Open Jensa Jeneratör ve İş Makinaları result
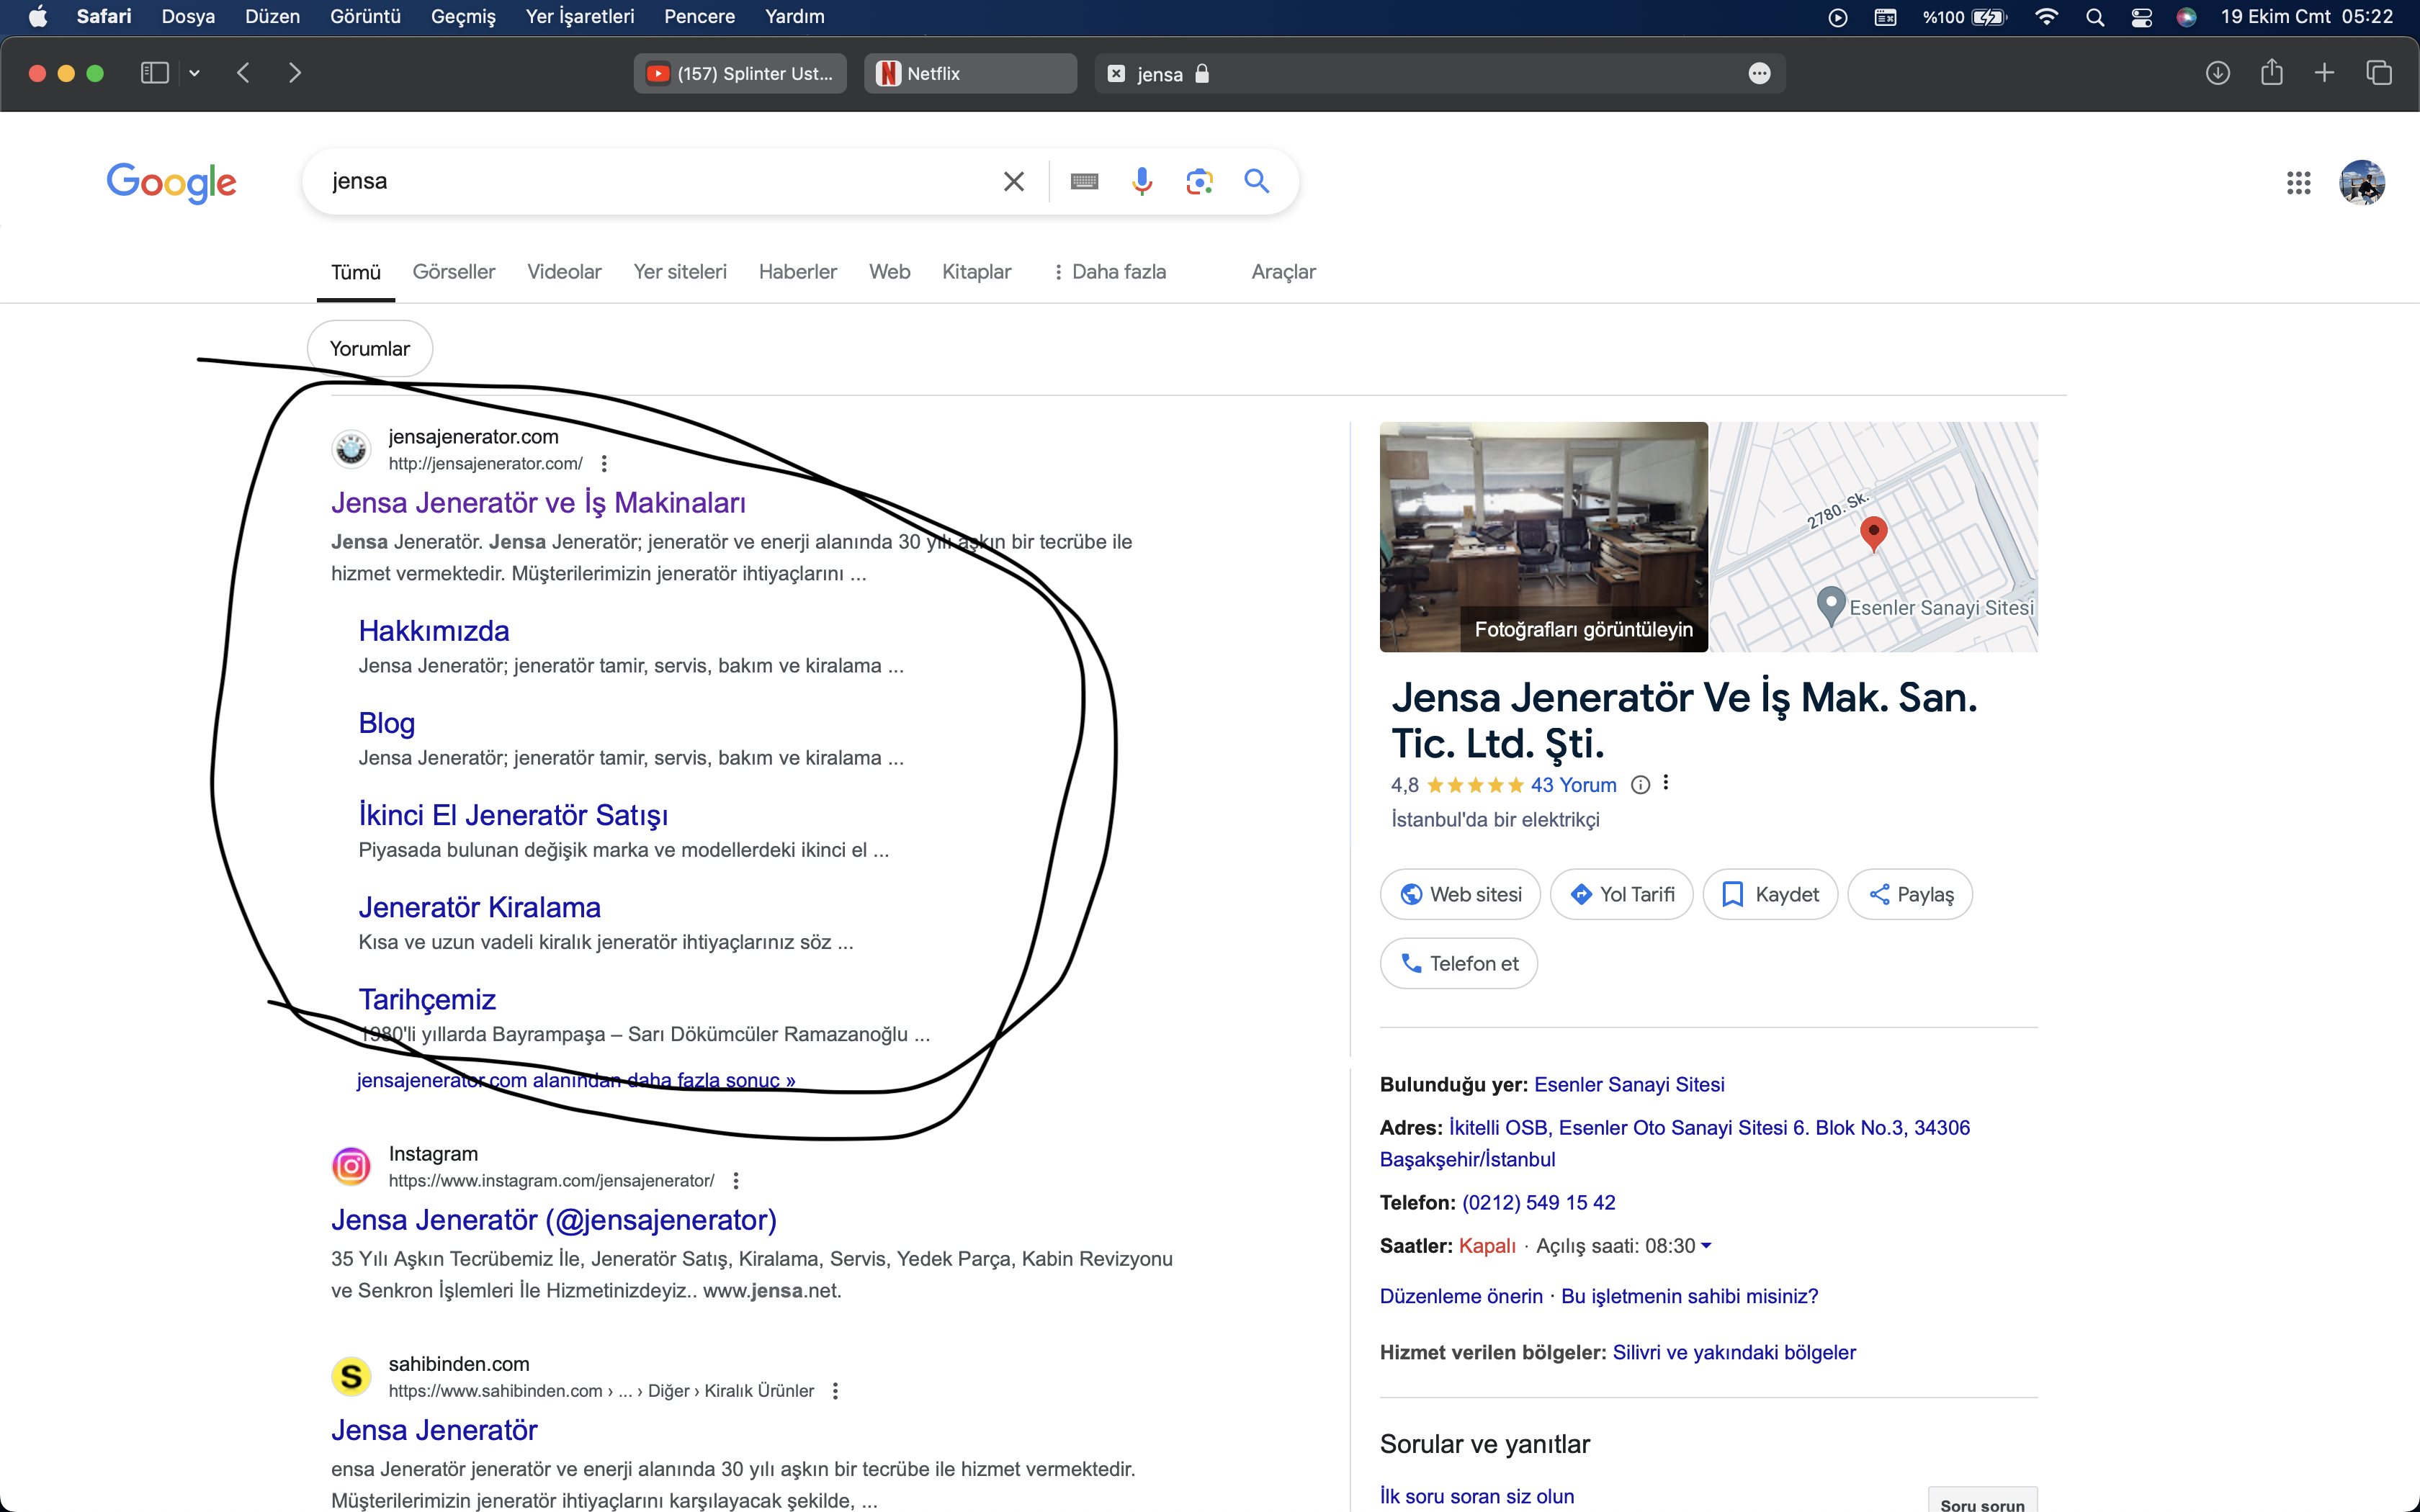This screenshot has height=1512, width=2420. [x=538, y=503]
